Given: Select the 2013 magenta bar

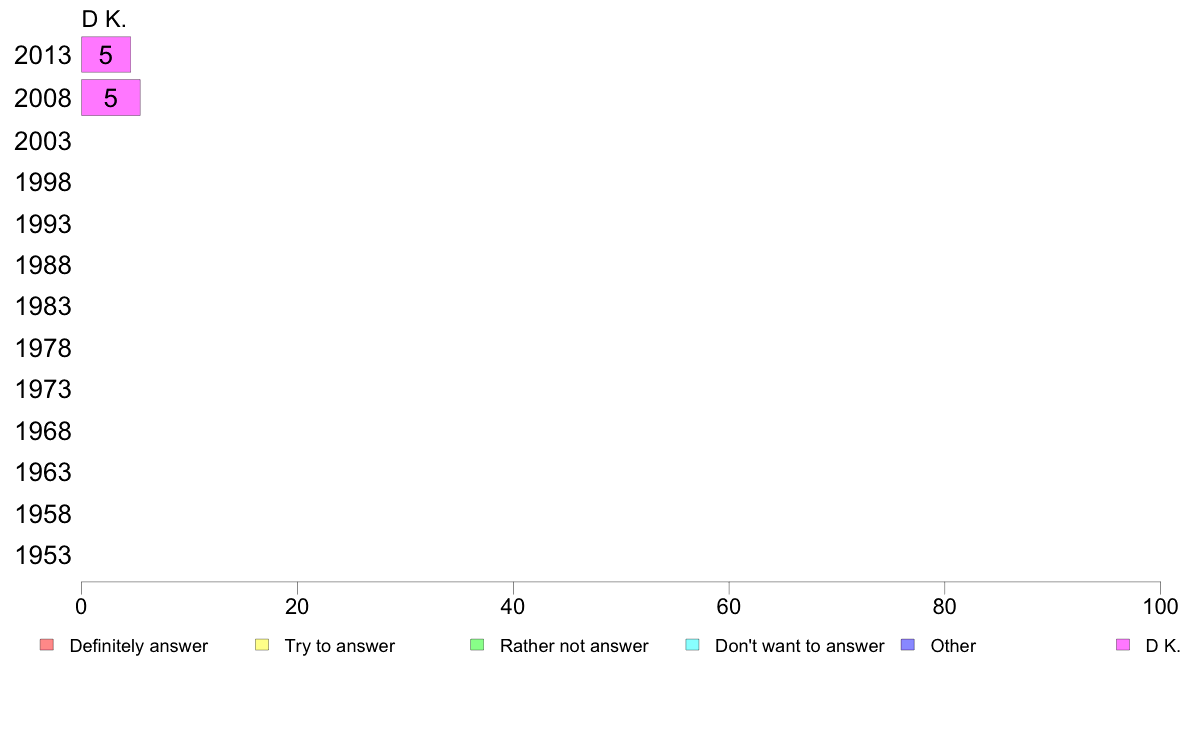Looking at the screenshot, I should point(106,55).
